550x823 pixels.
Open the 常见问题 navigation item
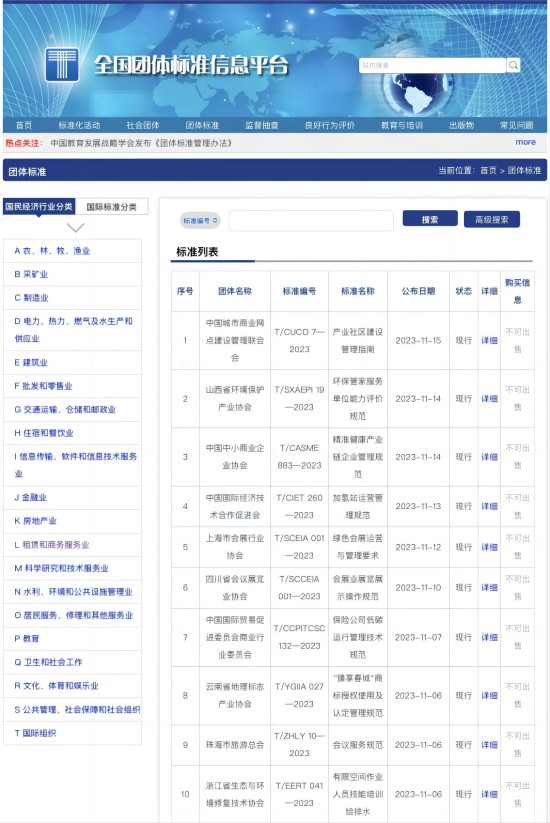tap(516, 125)
